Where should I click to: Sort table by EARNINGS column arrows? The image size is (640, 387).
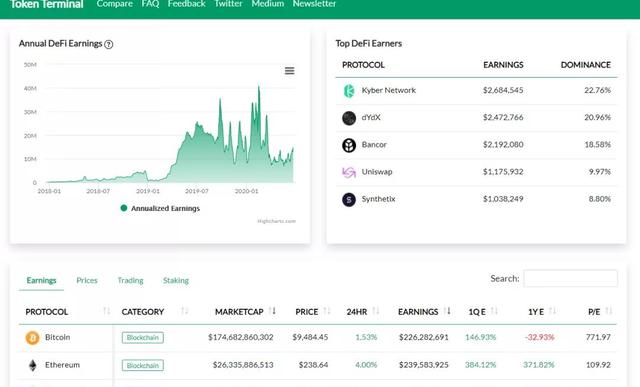pos(447,311)
